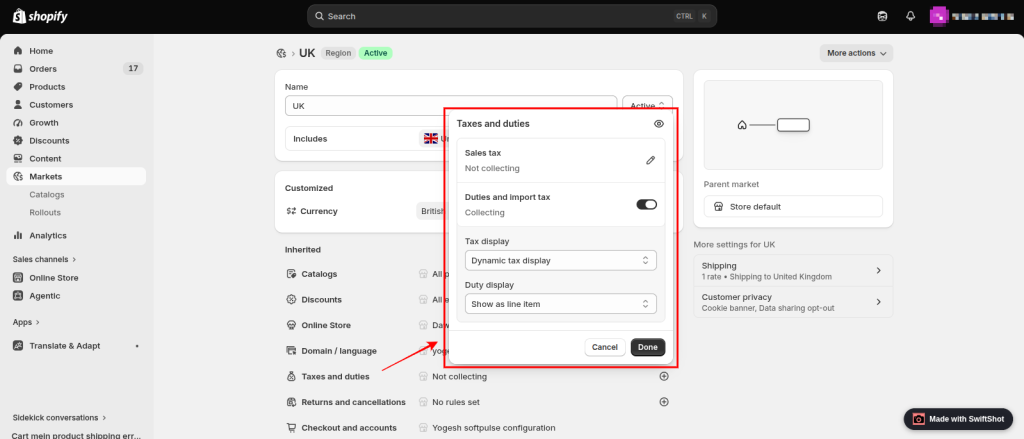
Task: Click the Region badge
Action: (x=338, y=54)
